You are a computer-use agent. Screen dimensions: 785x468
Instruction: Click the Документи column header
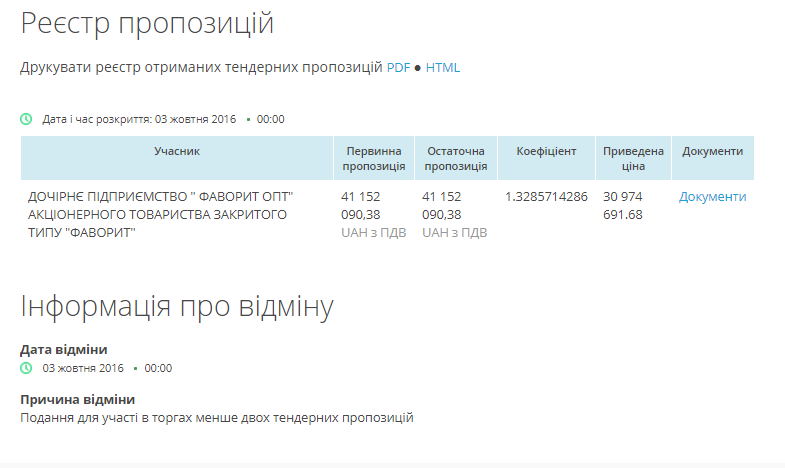point(712,152)
